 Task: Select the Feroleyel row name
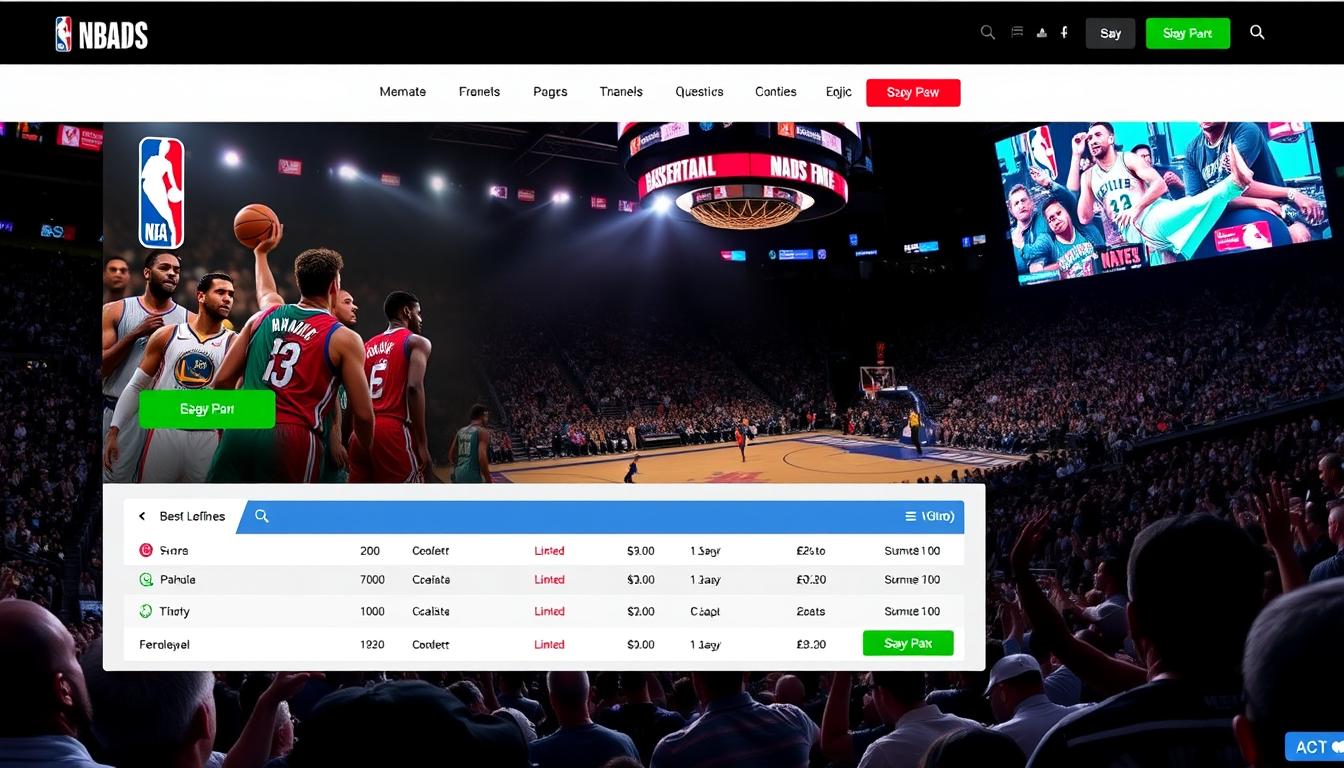click(164, 645)
